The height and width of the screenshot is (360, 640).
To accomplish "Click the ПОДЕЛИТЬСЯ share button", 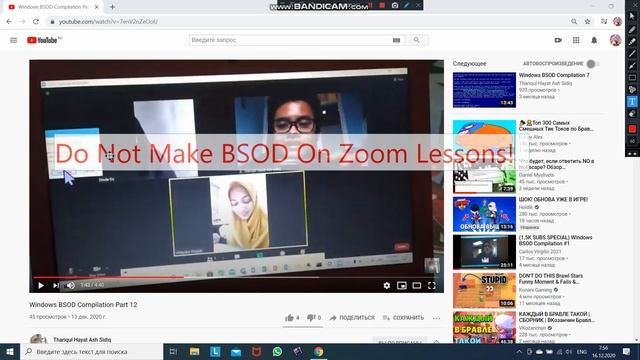I will (352, 318).
